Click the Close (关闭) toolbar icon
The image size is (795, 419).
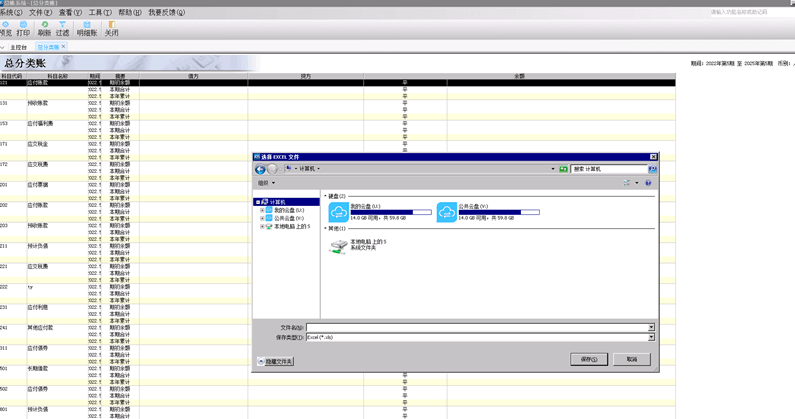111,27
